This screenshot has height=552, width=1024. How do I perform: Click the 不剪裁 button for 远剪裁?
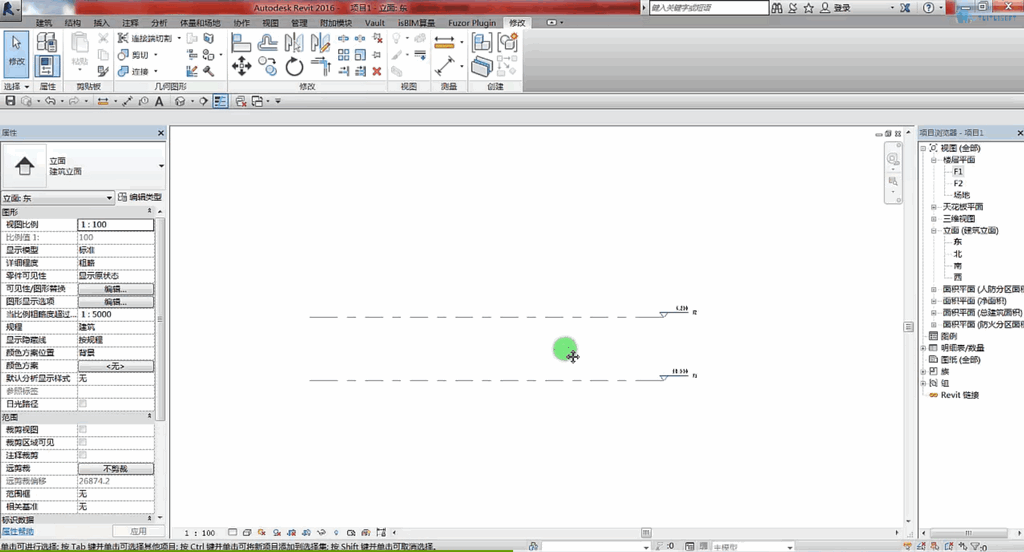click(x=116, y=468)
